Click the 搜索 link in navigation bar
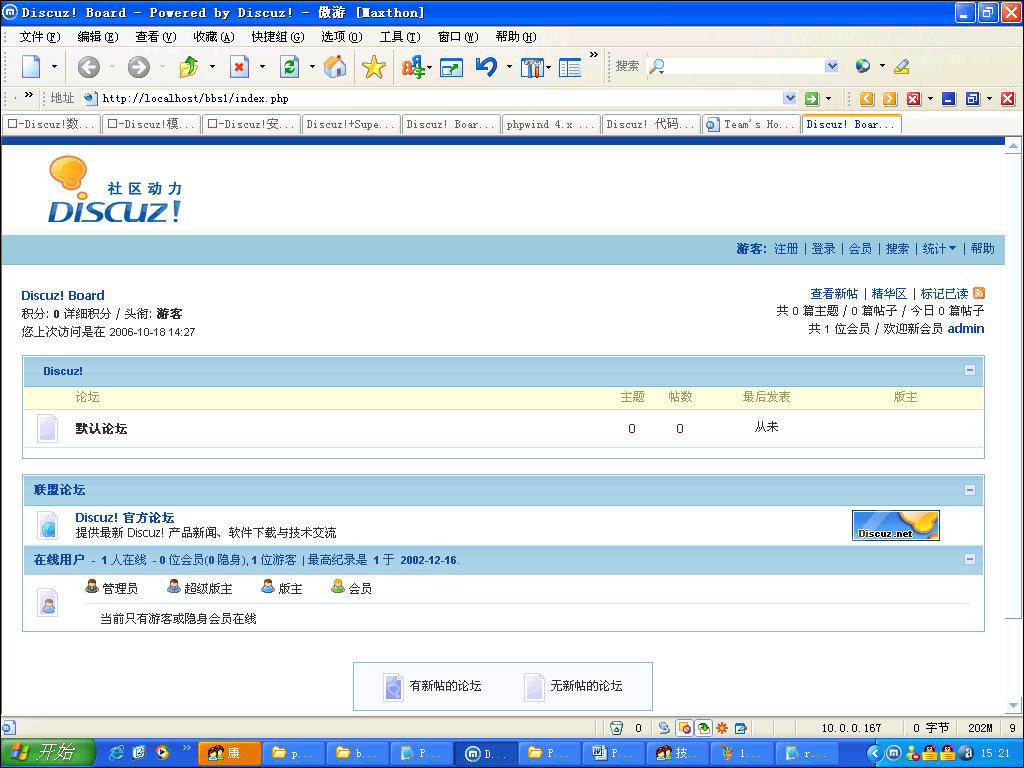 coord(897,249)
